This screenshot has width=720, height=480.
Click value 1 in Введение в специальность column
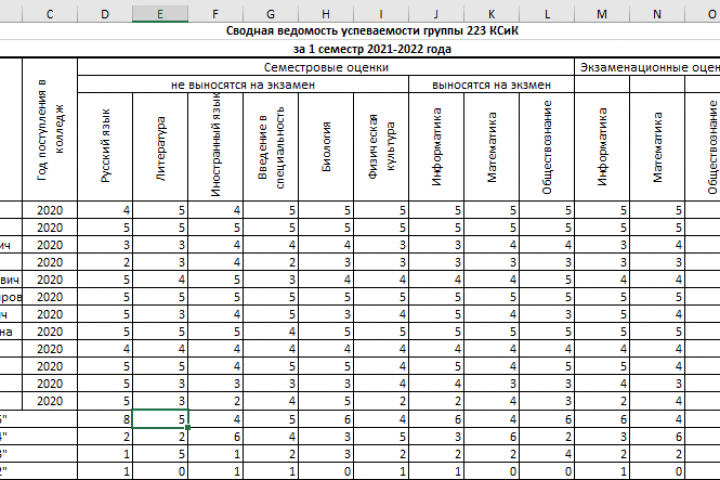point(270,471)
